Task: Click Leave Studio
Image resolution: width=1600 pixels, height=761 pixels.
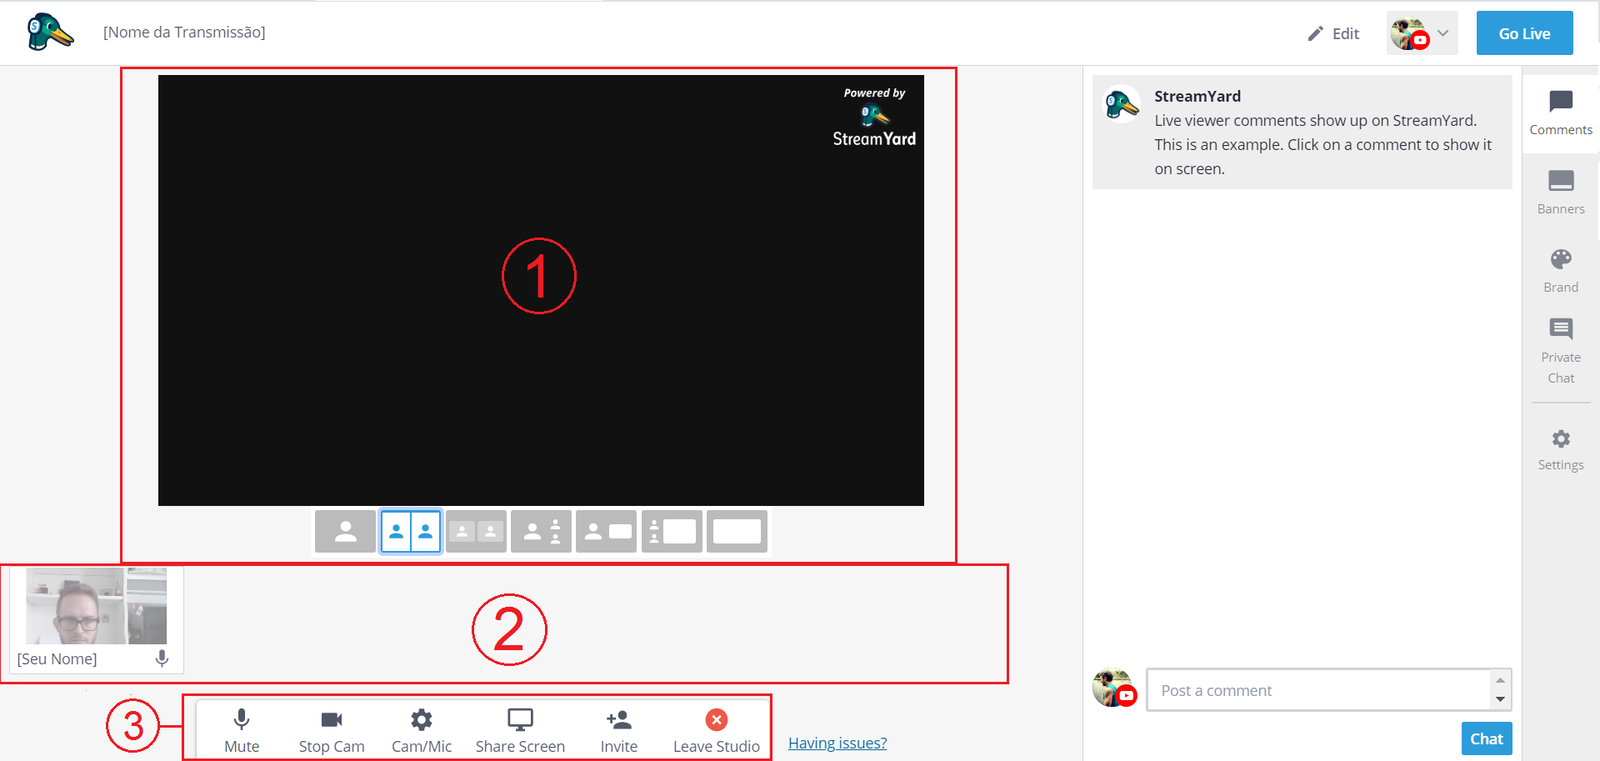Action: coord(716,730)
